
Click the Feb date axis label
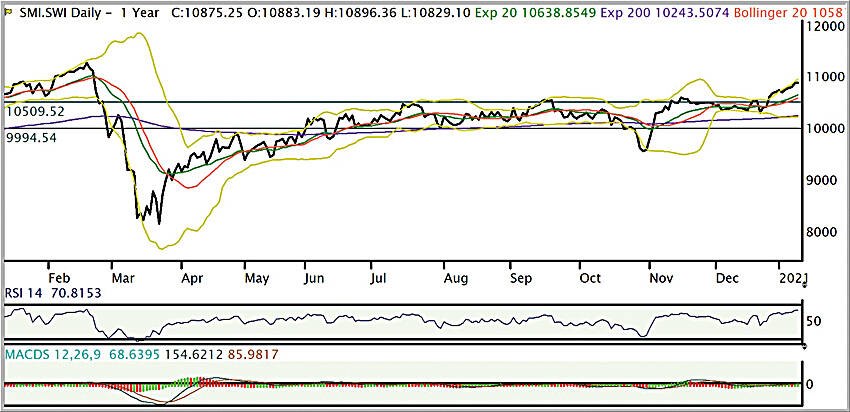pyautogui.click(x=59, y=278)
